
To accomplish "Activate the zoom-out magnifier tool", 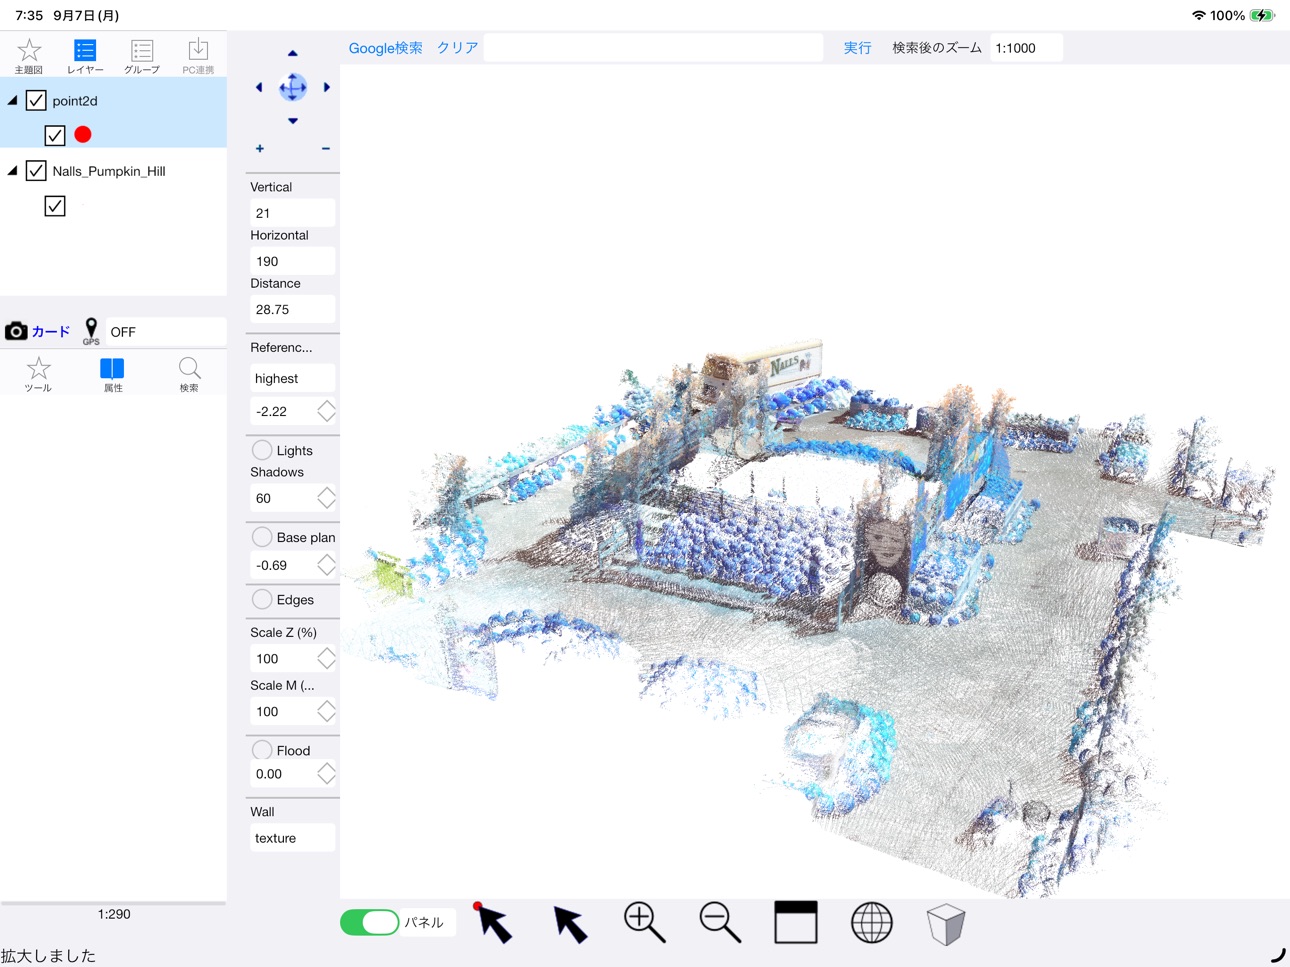I will coord(720,922).
